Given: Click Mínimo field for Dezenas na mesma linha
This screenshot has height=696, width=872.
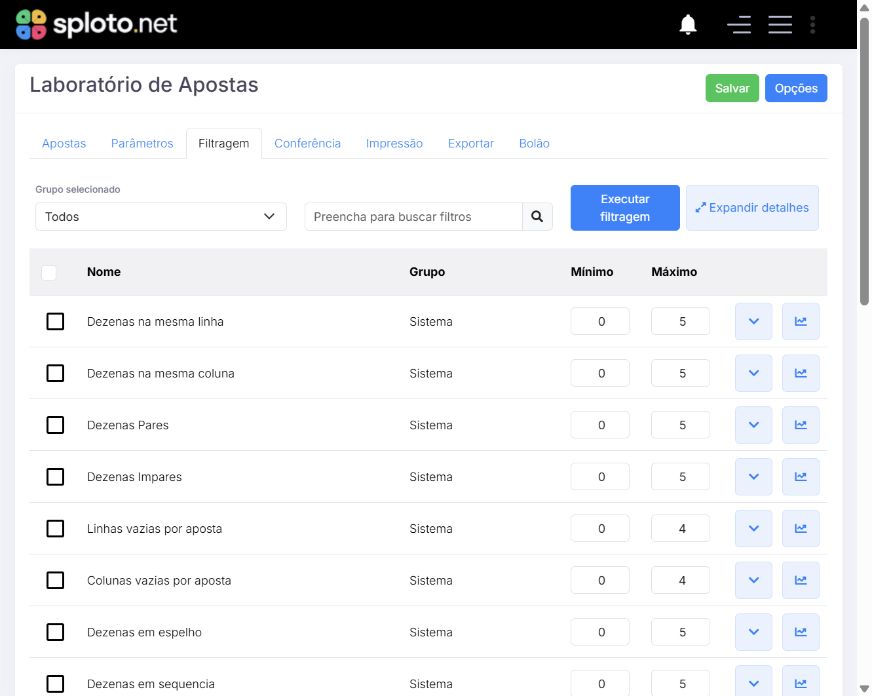Looking at the screenshot, I should coord(600,321).
